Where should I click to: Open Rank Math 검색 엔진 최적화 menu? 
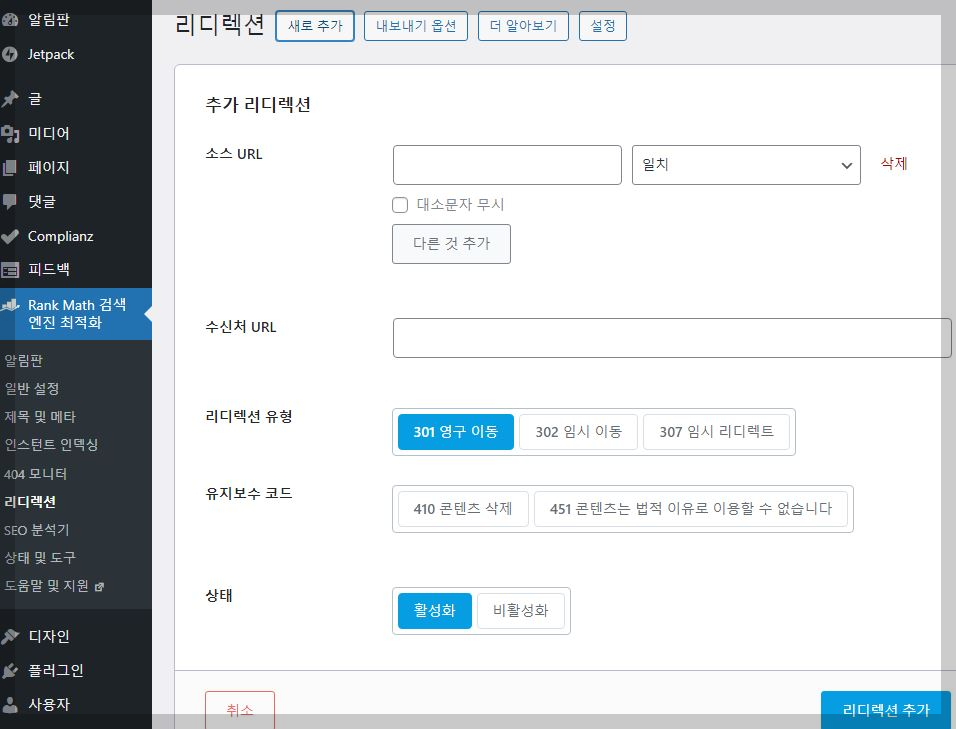76,314
